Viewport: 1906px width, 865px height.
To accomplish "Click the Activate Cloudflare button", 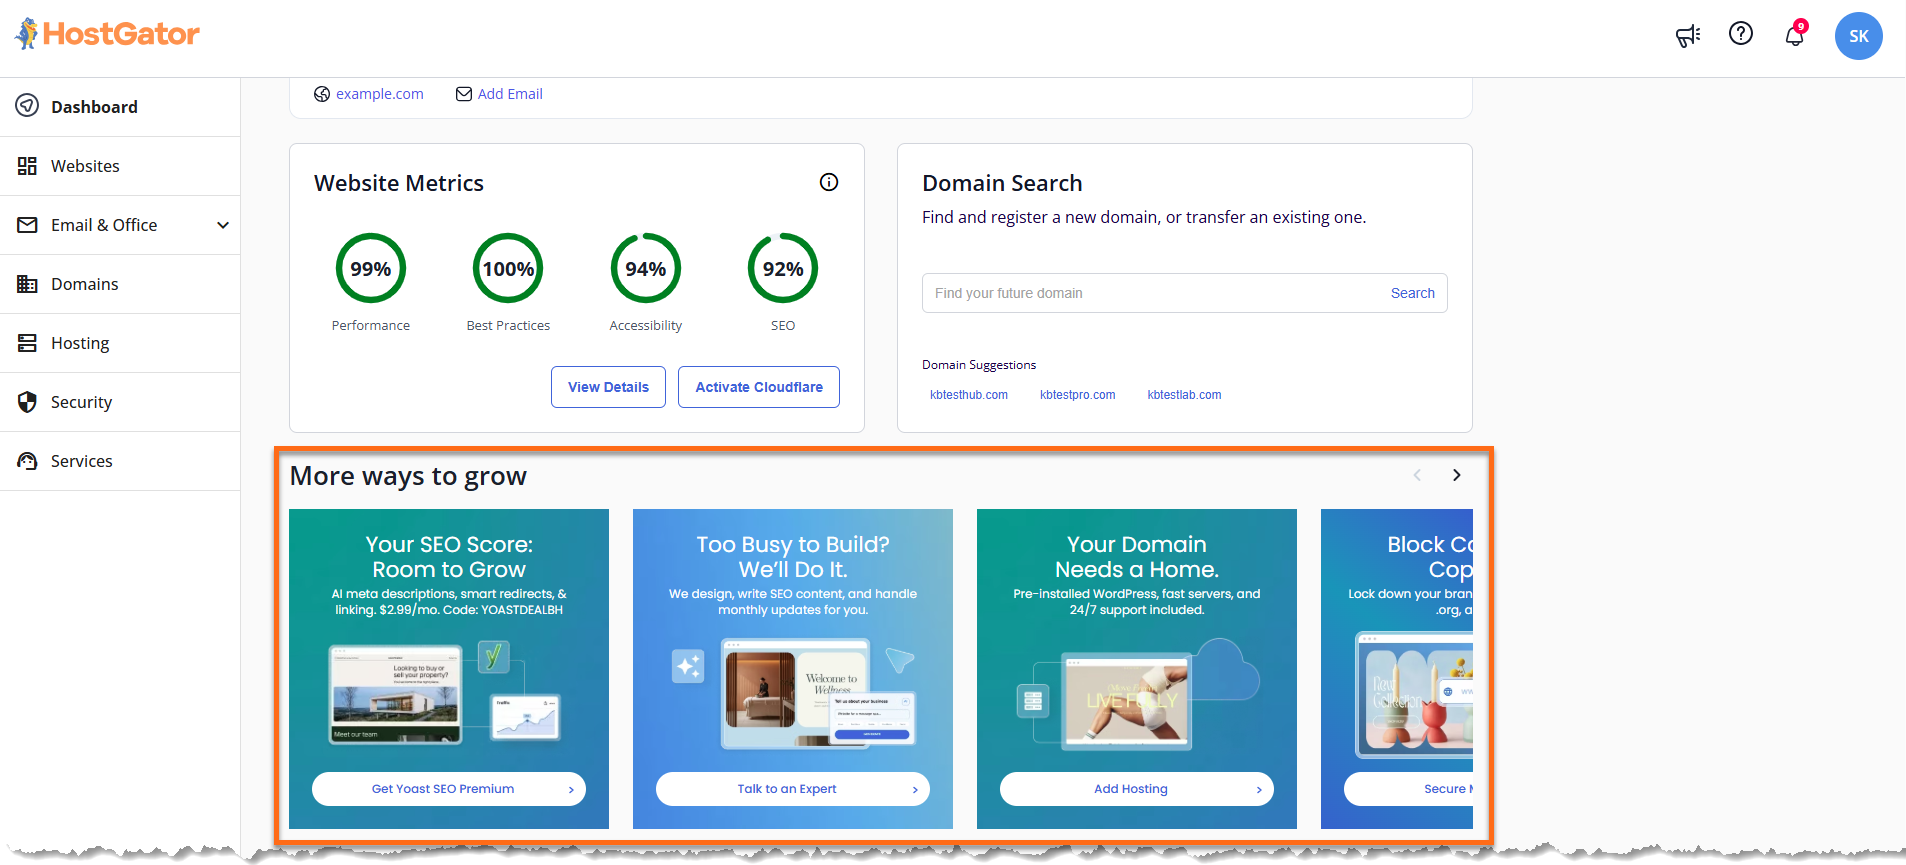I will coord(759,387).
